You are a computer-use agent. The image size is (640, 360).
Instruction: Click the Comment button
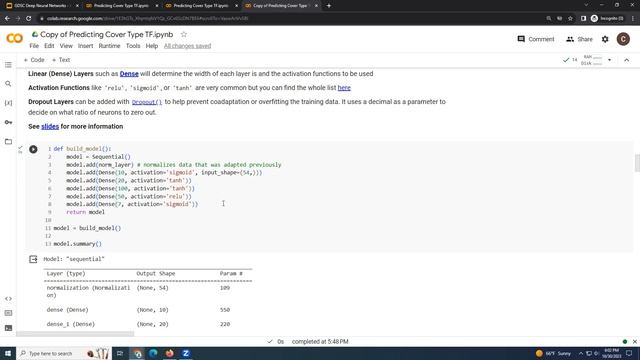[536, 39]
